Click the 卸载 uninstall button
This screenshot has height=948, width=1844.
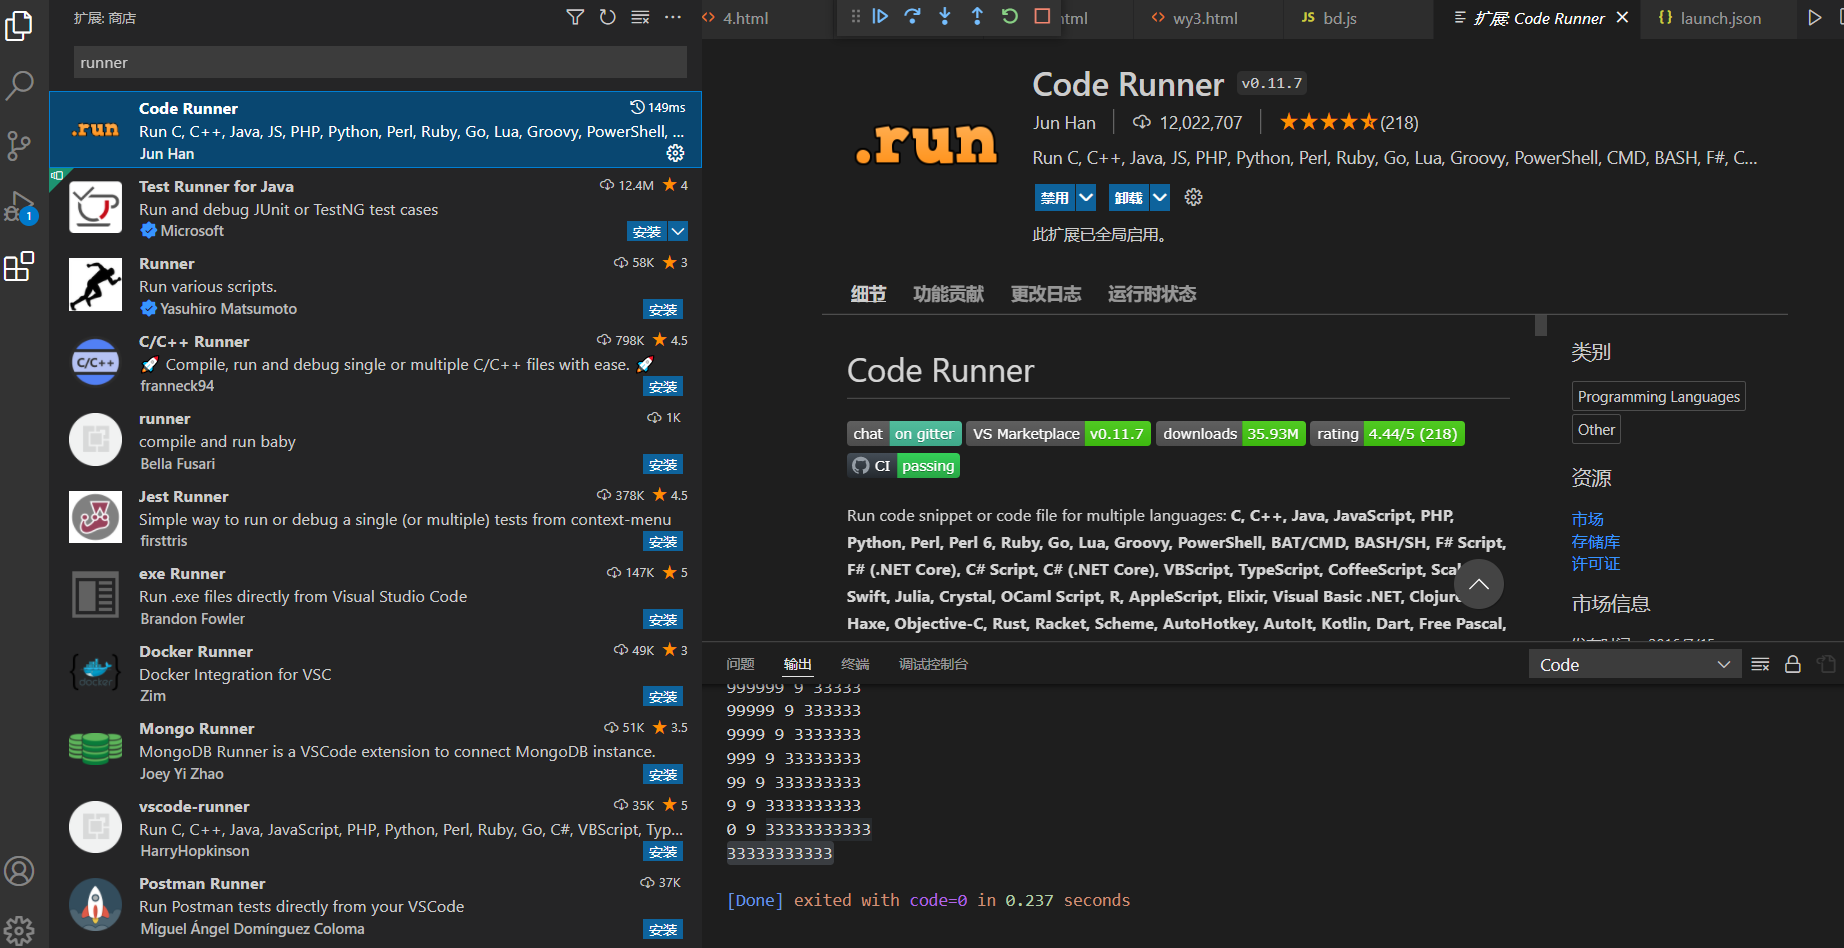tap(1129, 197)
